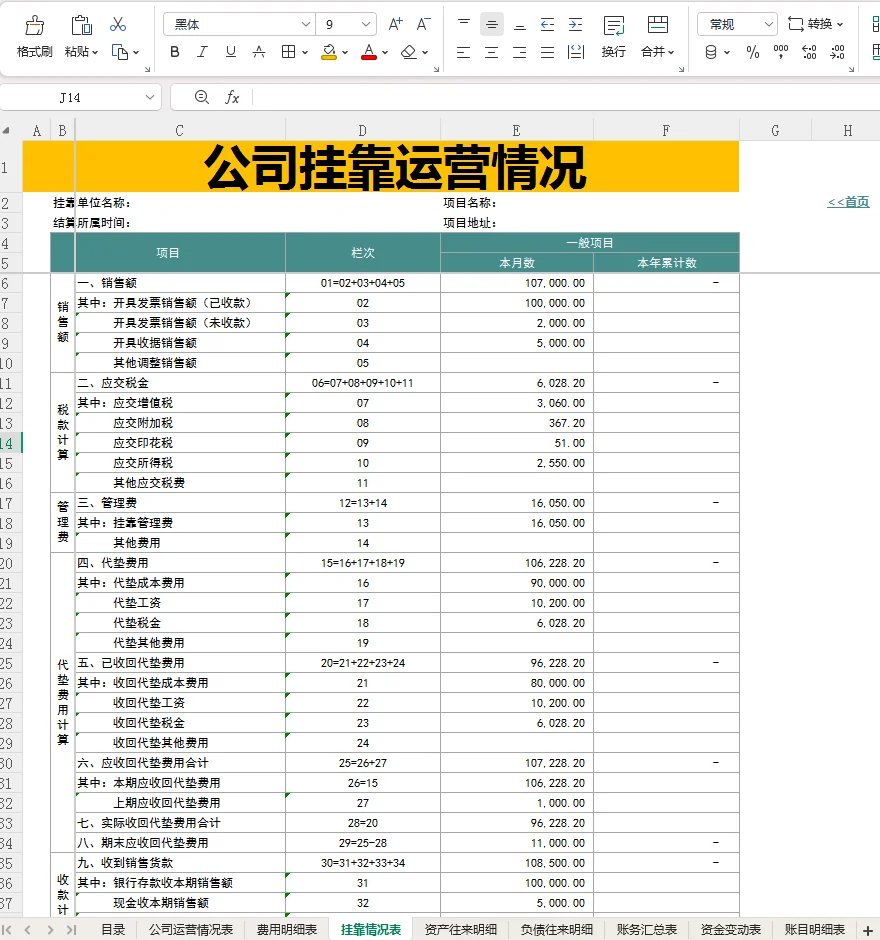Go to previous sheet navigation arrow
Image resolution: width=880 pixels, height=940 pixels.
[x=28, y=930]
